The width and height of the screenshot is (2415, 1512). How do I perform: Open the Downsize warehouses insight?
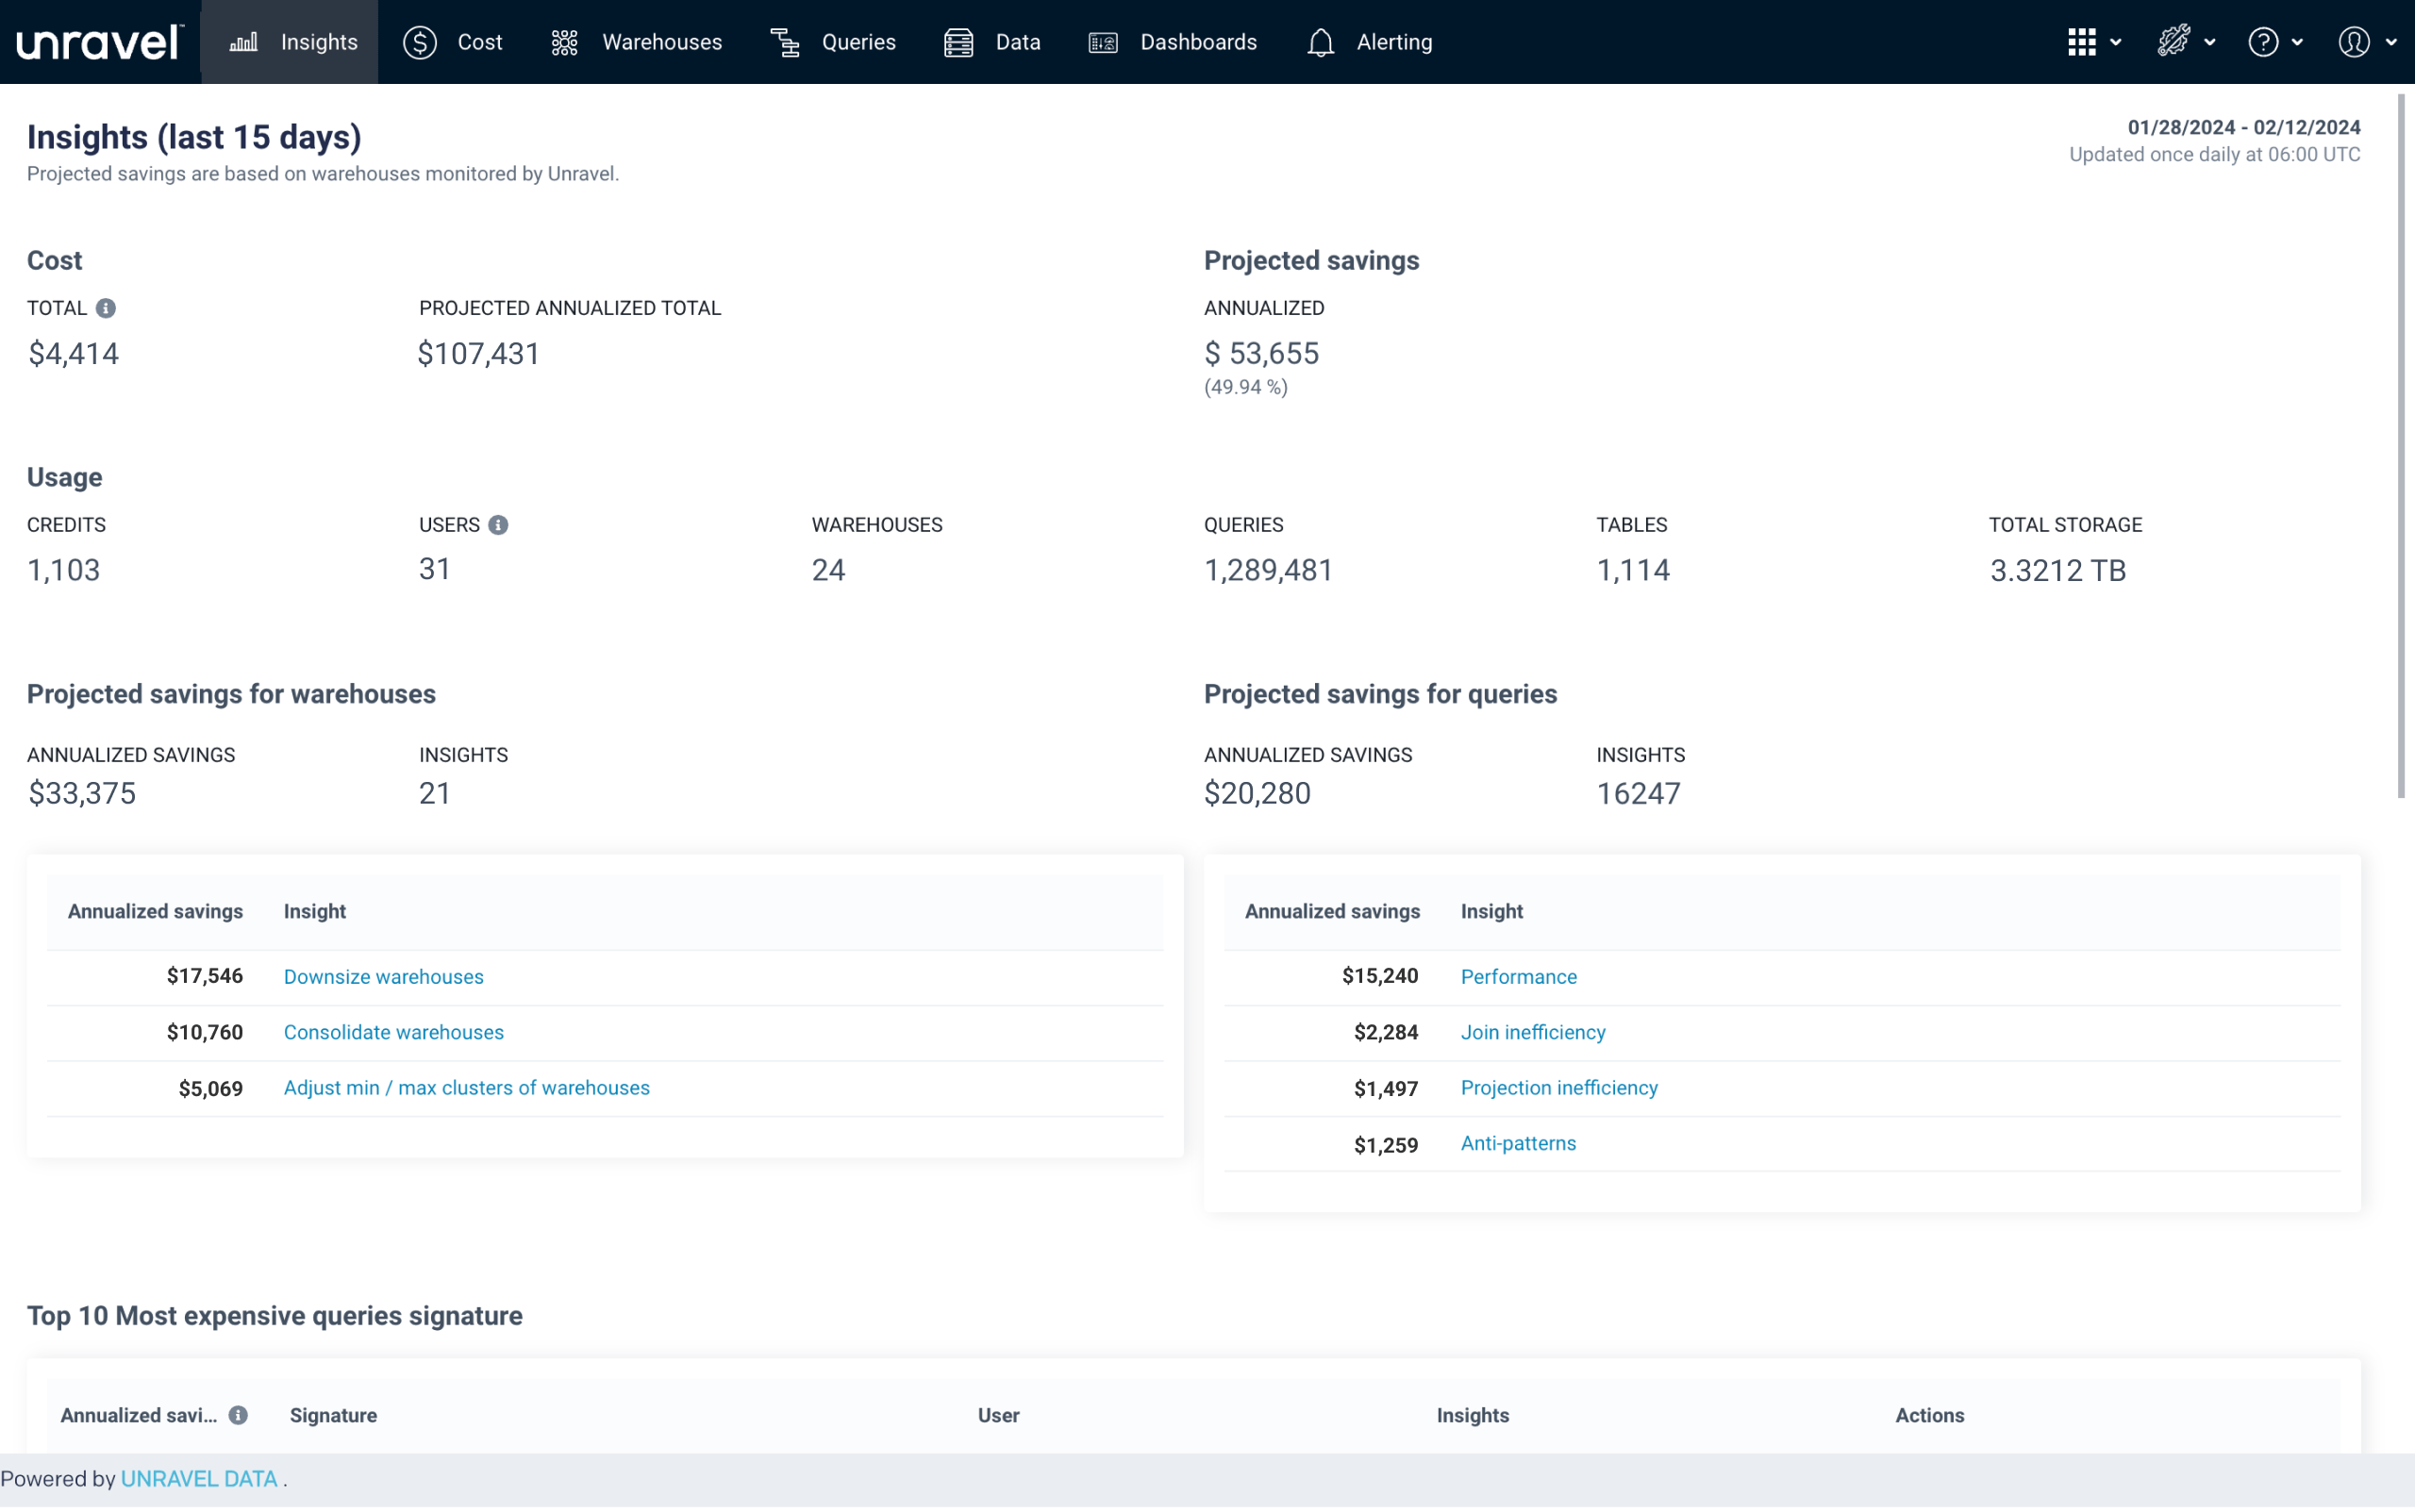tap(383, 977)
